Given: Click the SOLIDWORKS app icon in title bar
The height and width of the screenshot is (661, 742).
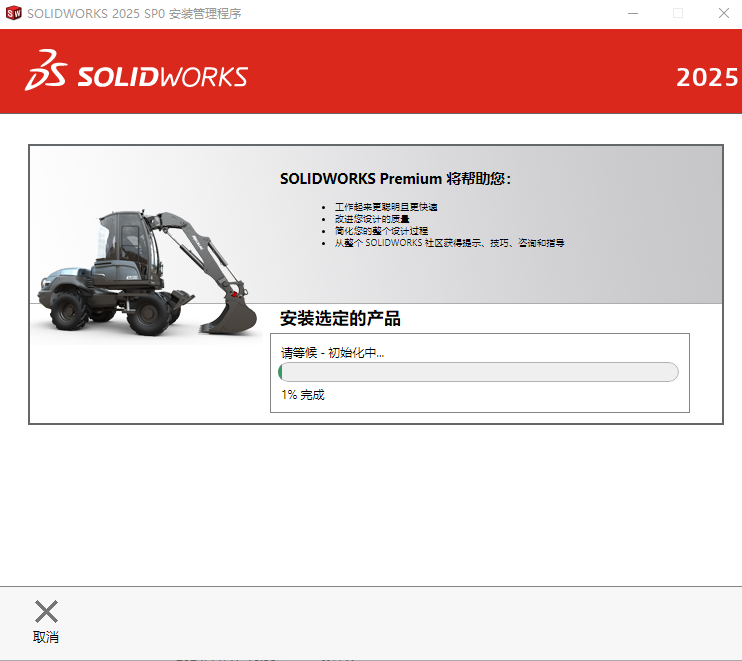Looking at the screenshot, I should pos(14,13).
